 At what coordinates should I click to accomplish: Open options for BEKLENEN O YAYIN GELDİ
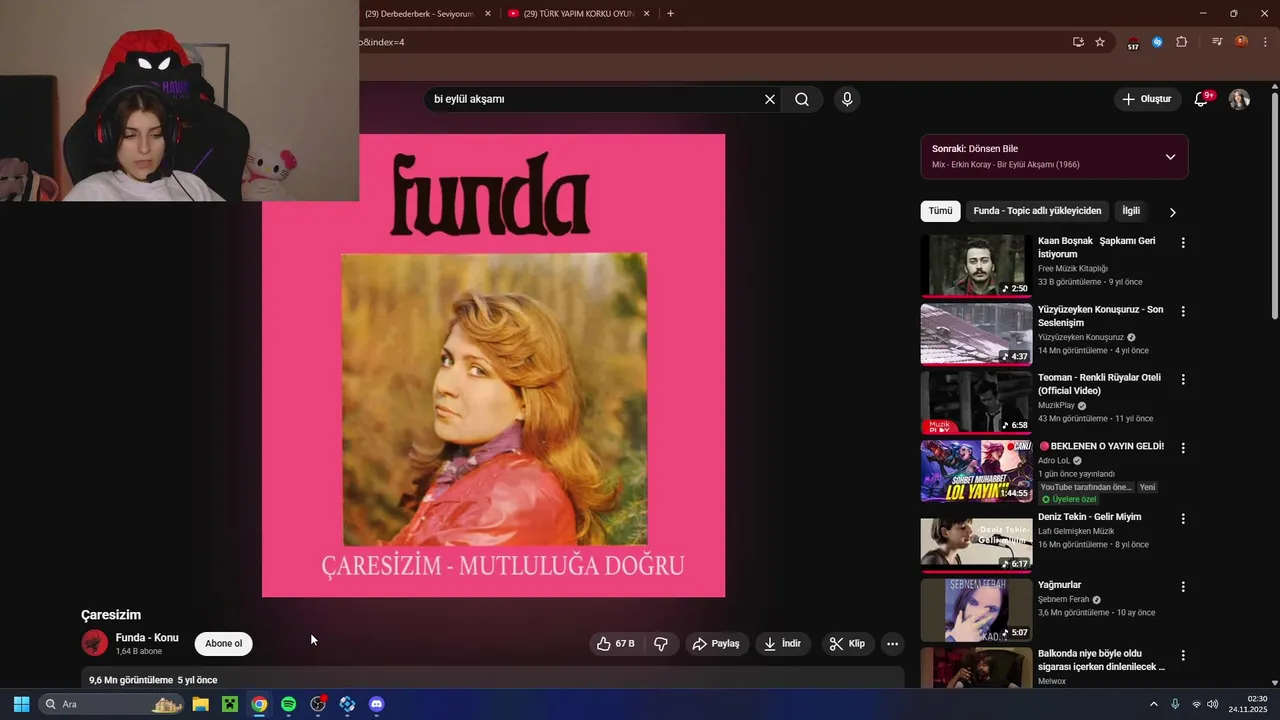1183,448
